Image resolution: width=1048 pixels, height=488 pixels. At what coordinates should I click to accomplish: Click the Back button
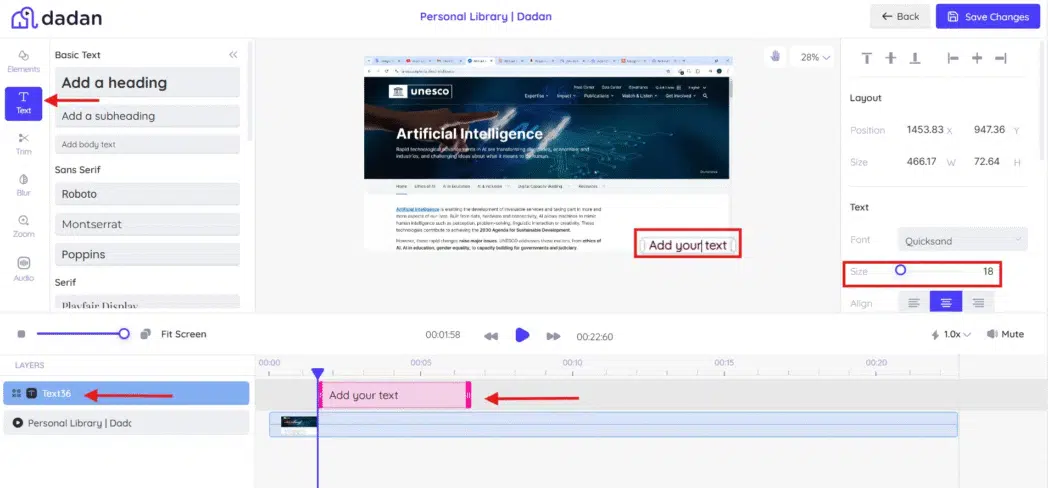pyautogui.click(x=899, y=17)
